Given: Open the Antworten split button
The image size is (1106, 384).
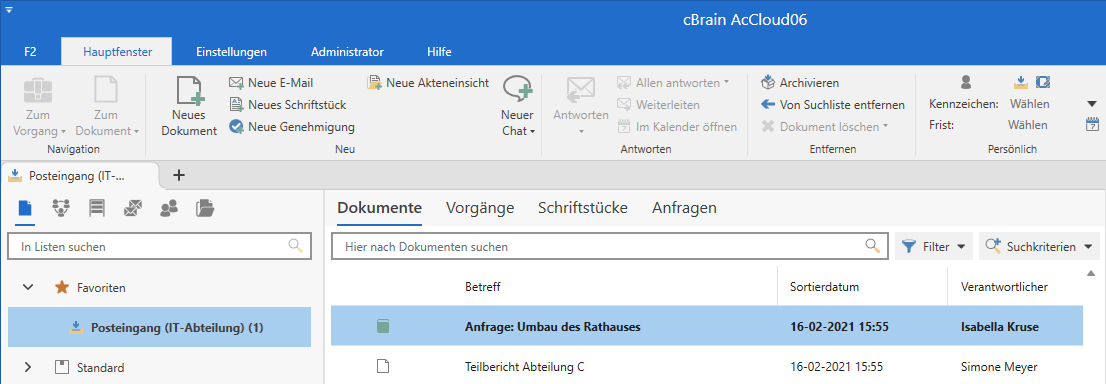Looking at the screenshot, I should [581, 106].
